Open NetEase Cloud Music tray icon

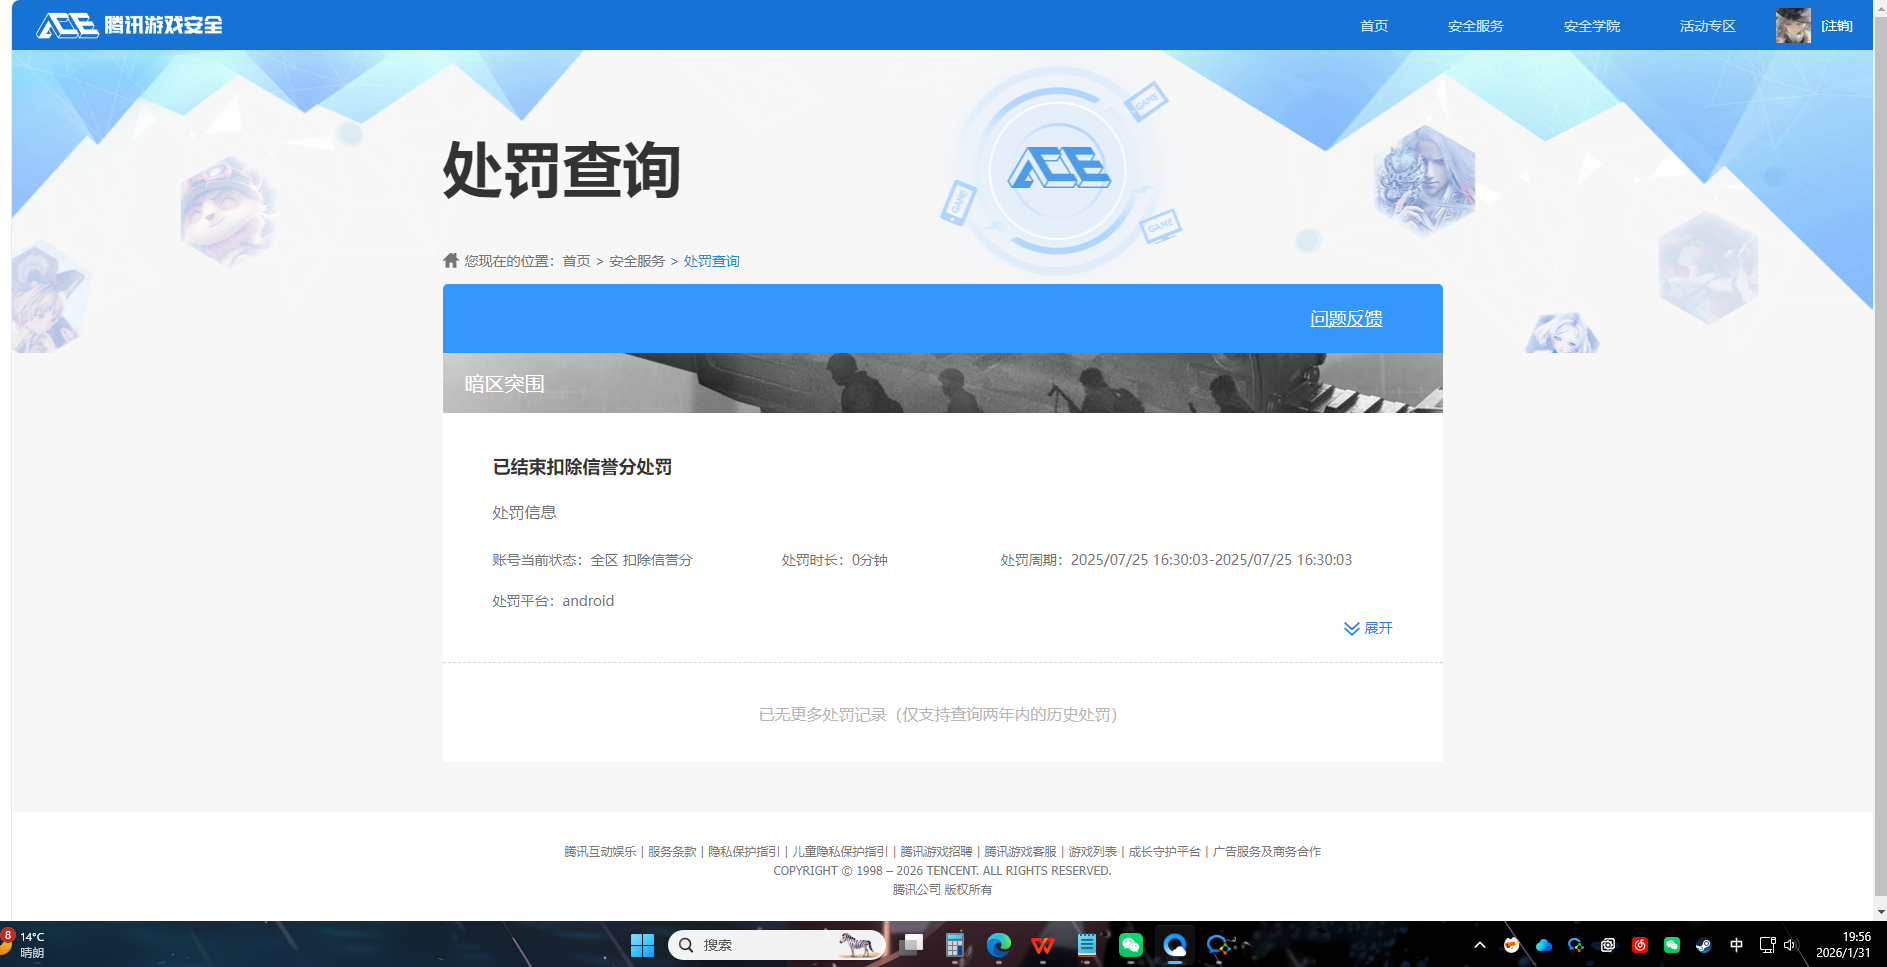1640,944
